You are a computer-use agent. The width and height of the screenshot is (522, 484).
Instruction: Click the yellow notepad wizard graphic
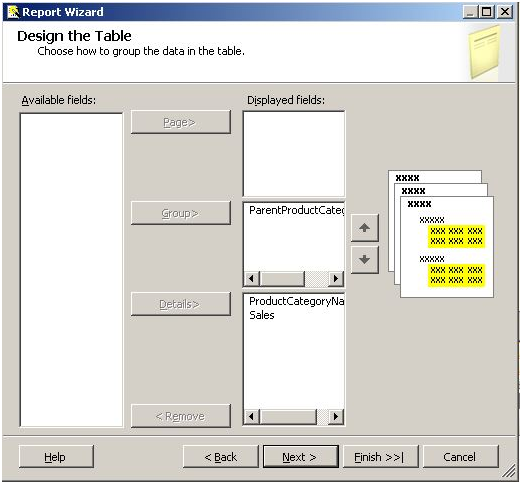tap(484, 53)
